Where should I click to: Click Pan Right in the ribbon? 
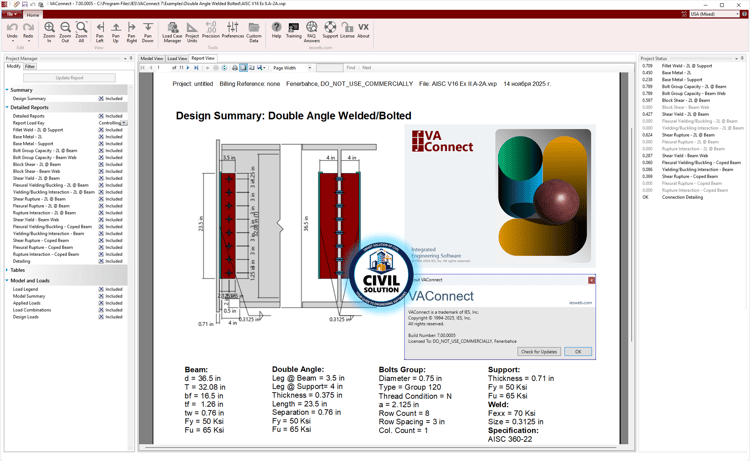[132, 32]
